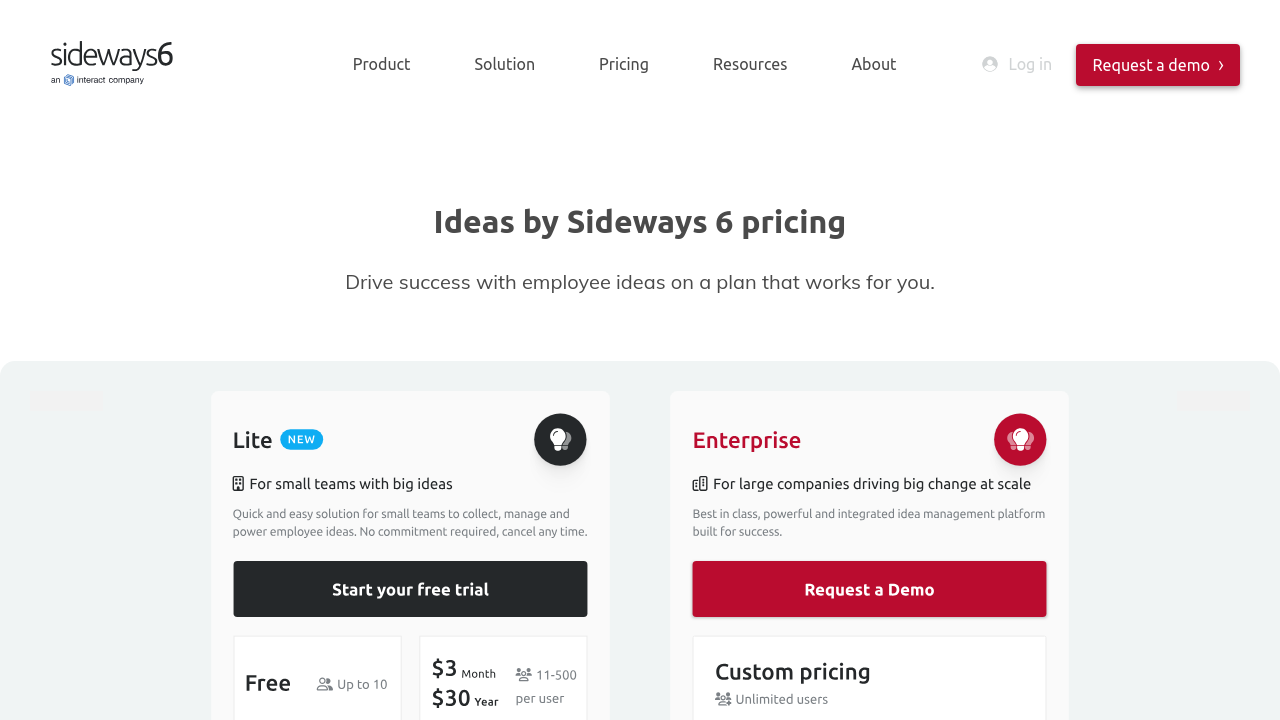This screenshot has width=1280, height=720.
Task: Start your free trial of Lite
Action: point(410,589)
